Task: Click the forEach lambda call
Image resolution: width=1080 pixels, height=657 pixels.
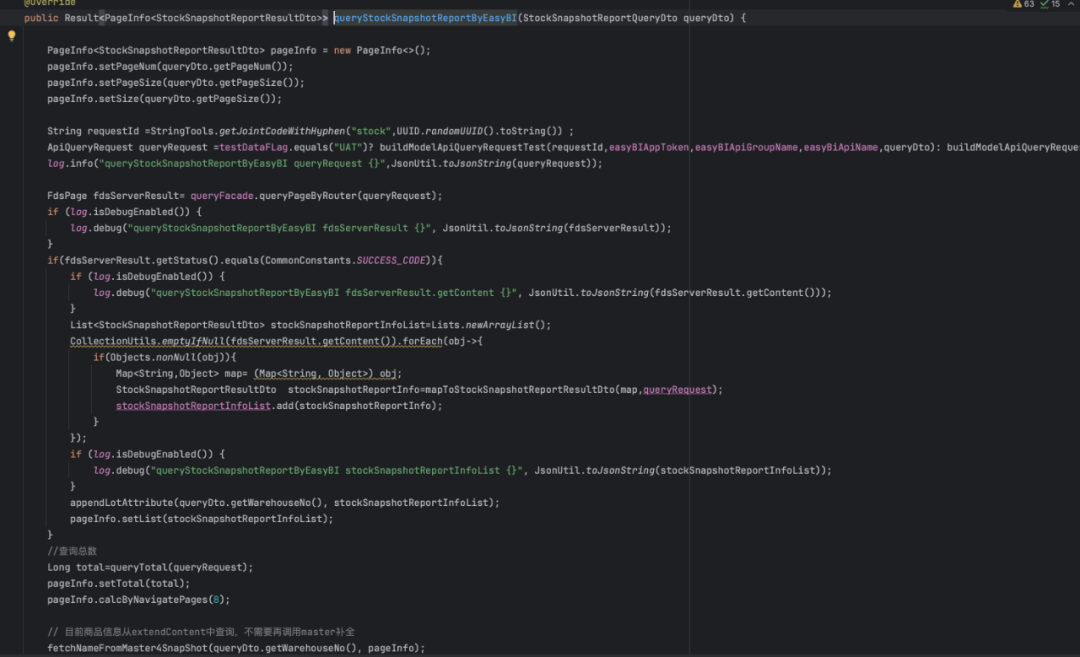Action: pyautogui.click(x=423, y=342)
